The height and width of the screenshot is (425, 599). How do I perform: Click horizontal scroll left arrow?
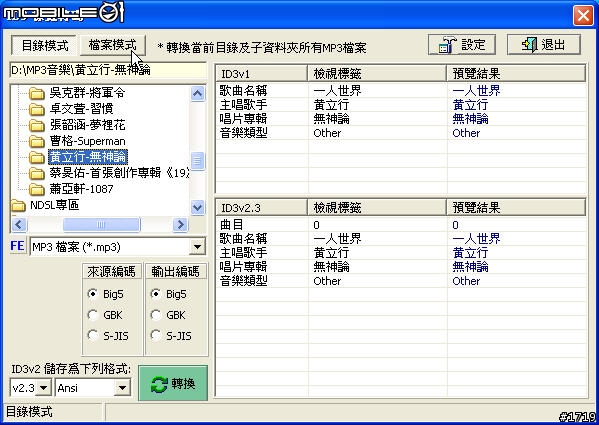[19, 225]
